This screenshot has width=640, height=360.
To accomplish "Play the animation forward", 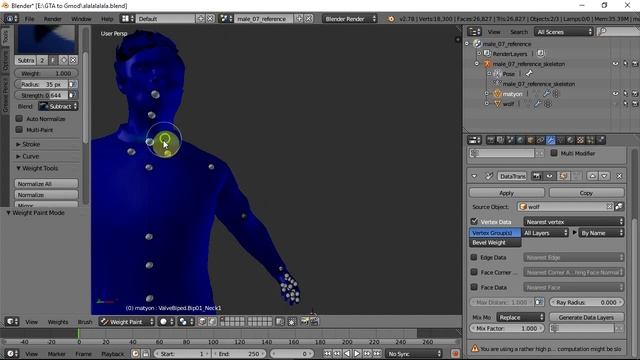I will click(x=357, y=353).
